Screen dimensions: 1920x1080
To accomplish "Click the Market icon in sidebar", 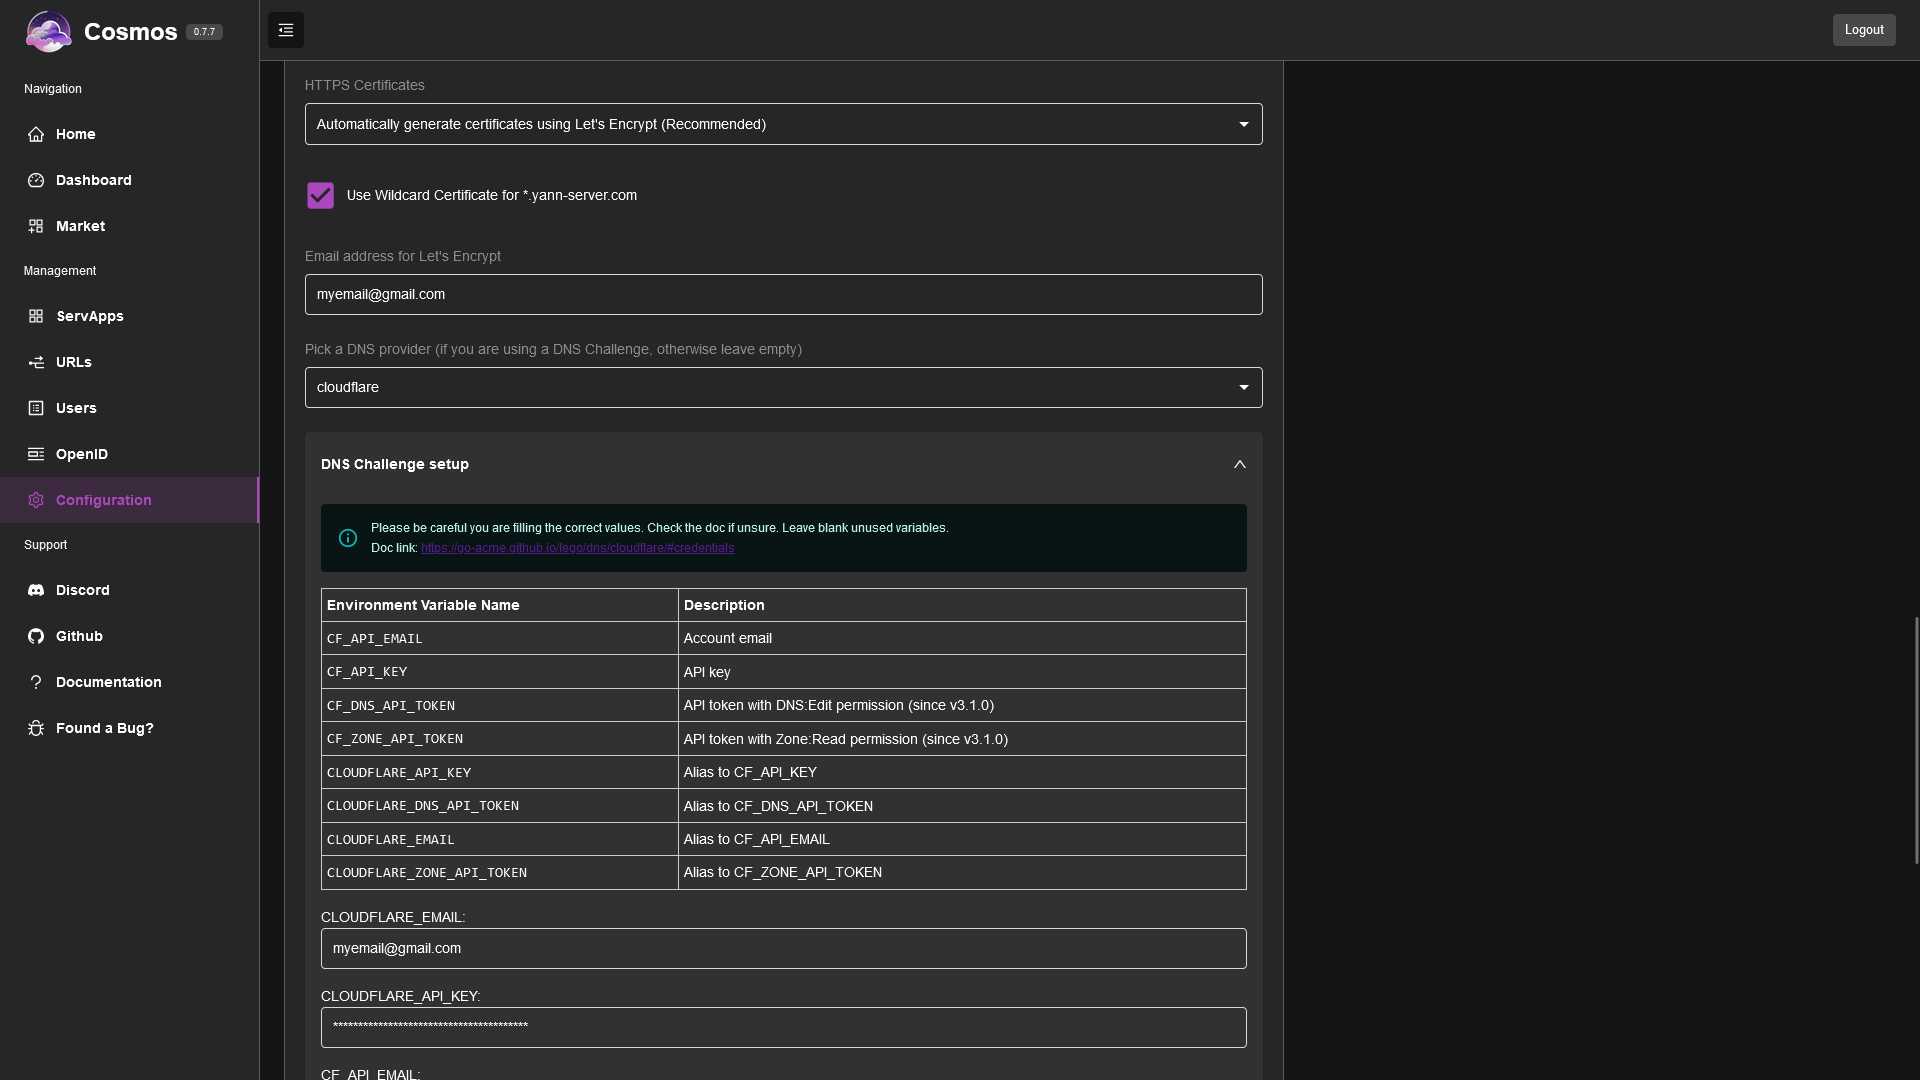I will coord(36,226).
